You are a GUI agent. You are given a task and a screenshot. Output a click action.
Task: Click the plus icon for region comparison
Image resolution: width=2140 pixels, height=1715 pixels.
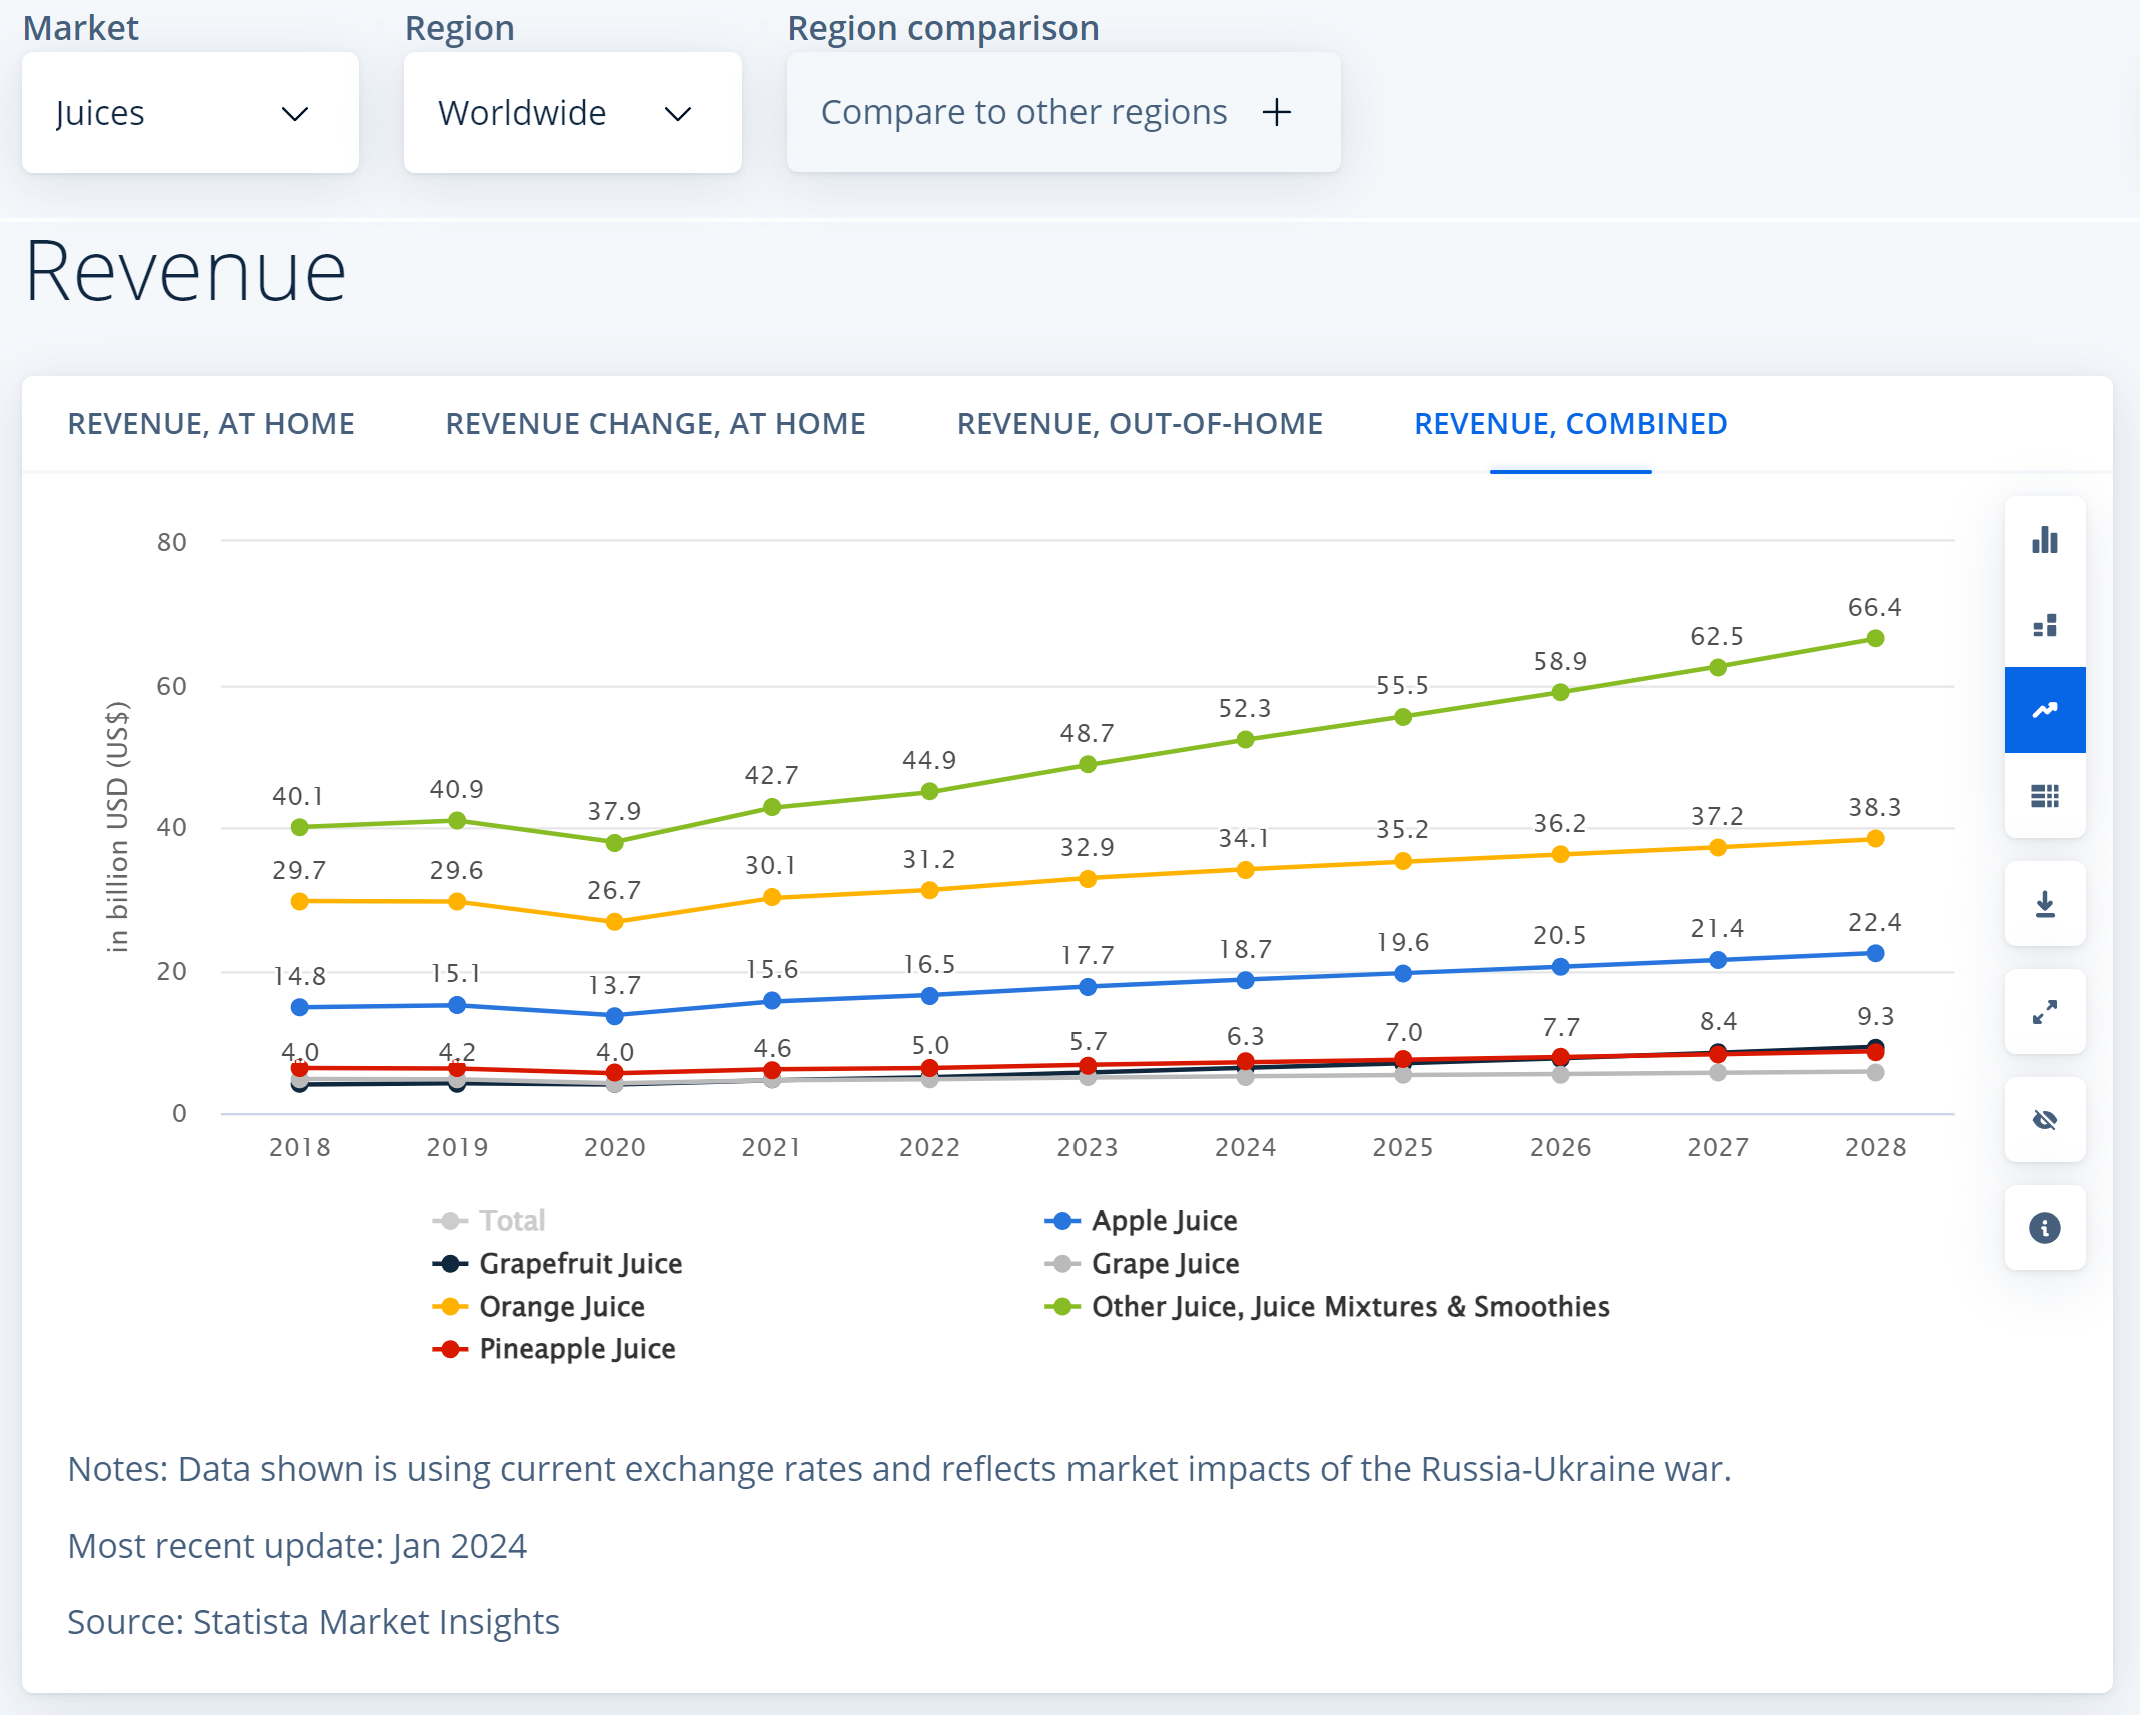[1277, 112]
